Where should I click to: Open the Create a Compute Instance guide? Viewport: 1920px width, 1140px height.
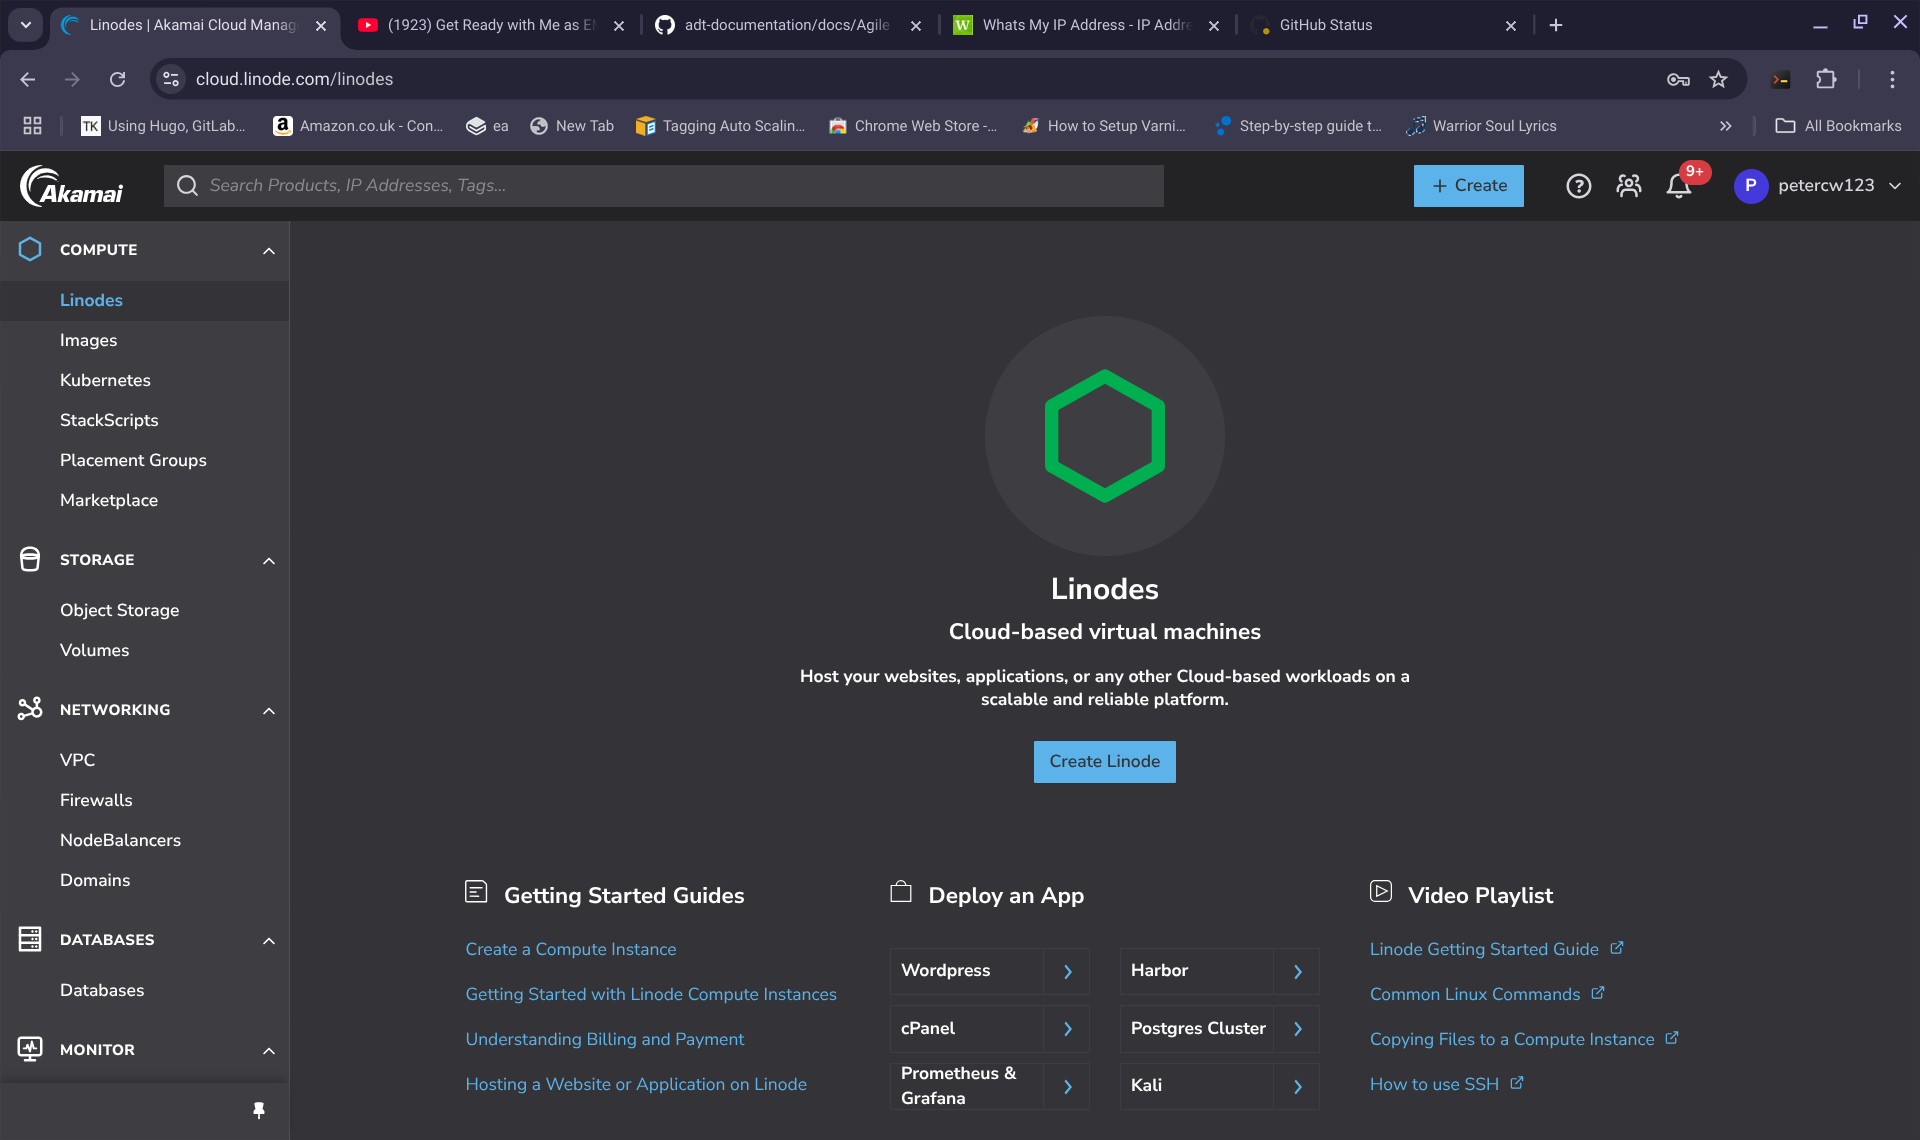click(570, 949)
